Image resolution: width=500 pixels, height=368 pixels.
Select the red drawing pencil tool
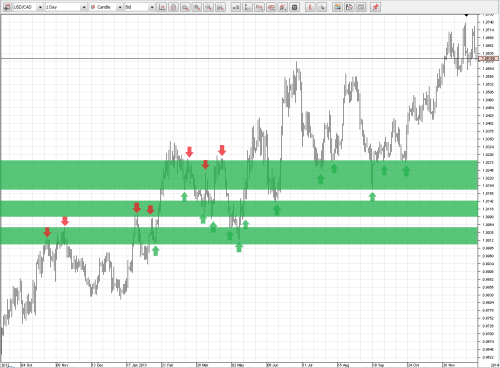click(310, 7)
